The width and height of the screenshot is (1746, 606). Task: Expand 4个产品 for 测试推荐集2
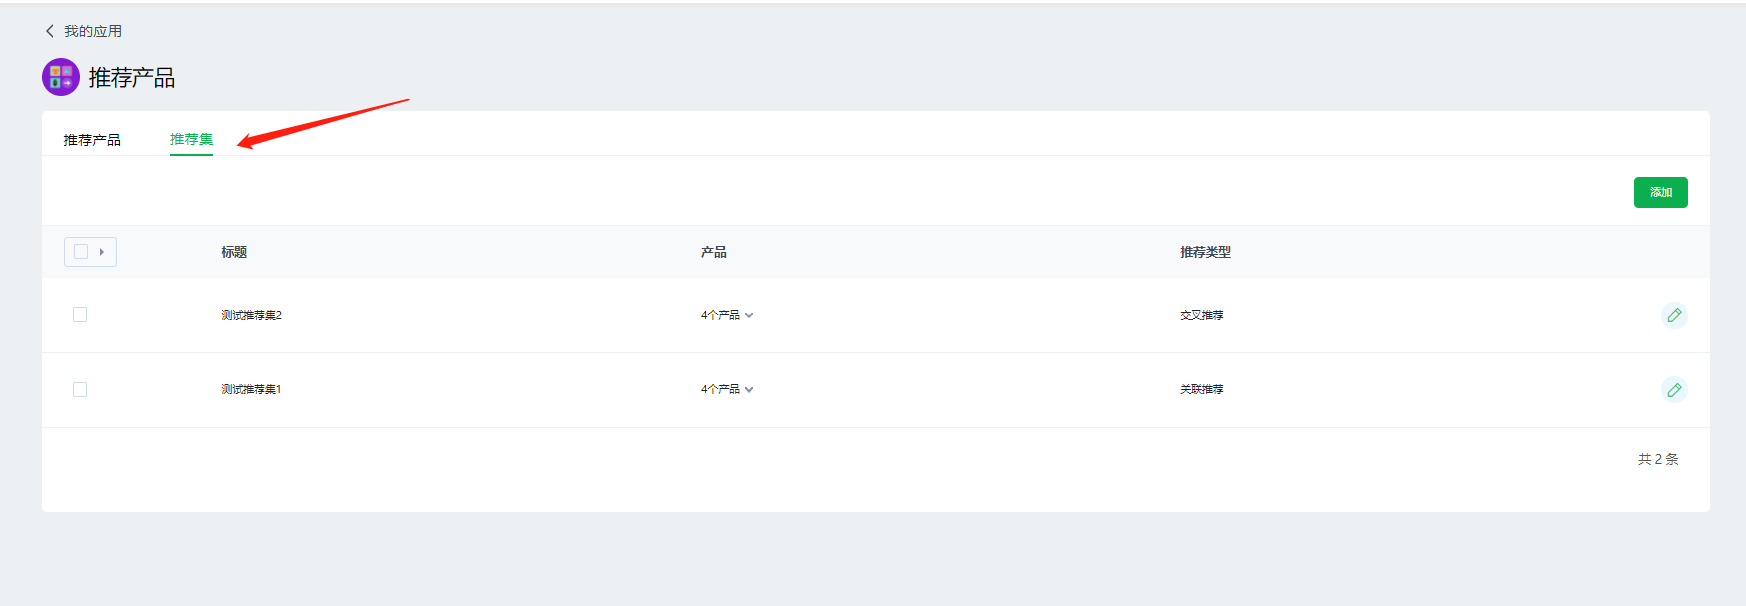(x=727, y=315)
